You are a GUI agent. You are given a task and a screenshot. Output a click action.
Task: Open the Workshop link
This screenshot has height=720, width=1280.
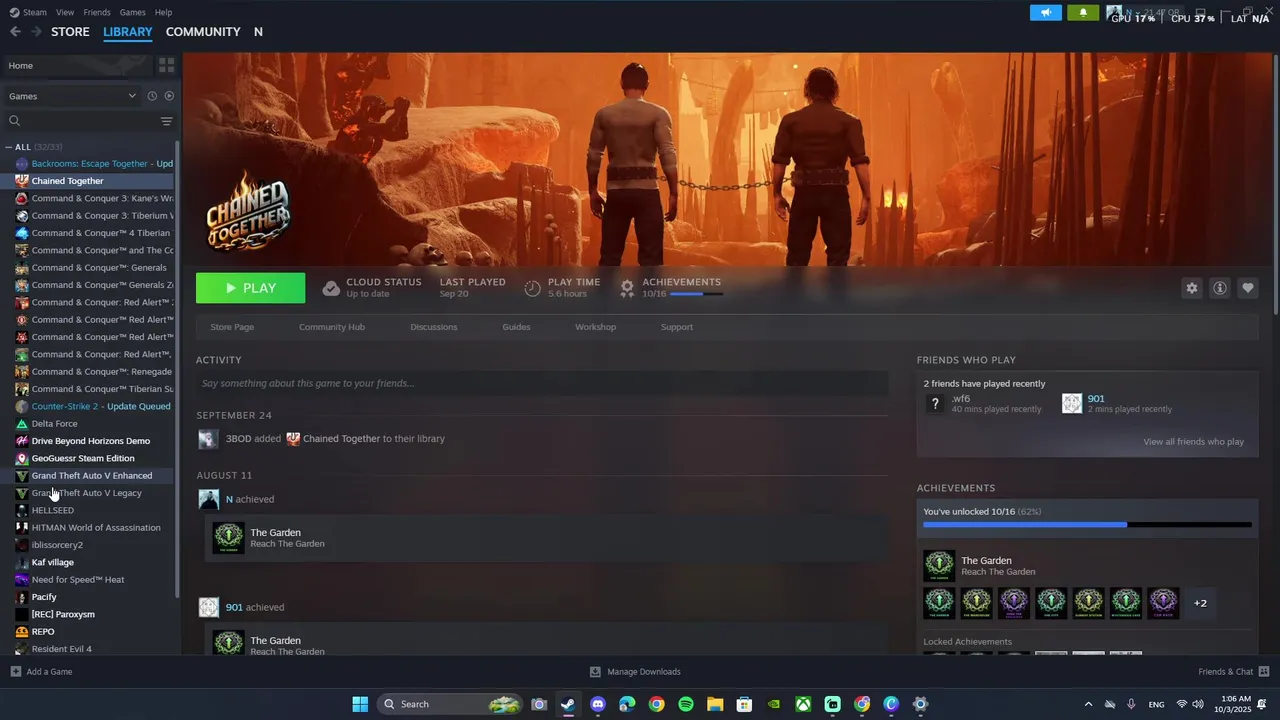[595, 327]
